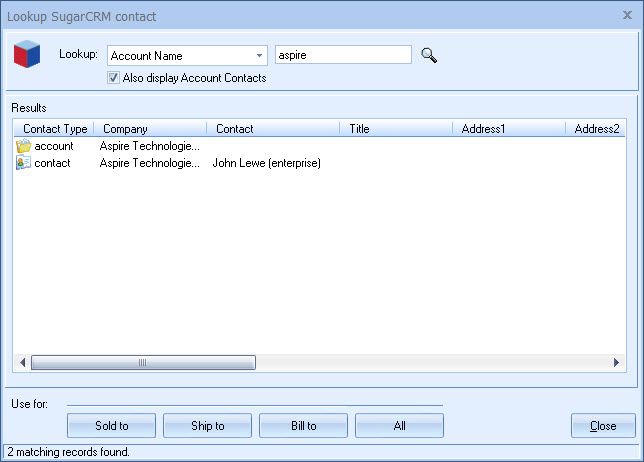Screen dimensions: 644x462
Task: Click the Address1 column header
Action: click(508, 129)
